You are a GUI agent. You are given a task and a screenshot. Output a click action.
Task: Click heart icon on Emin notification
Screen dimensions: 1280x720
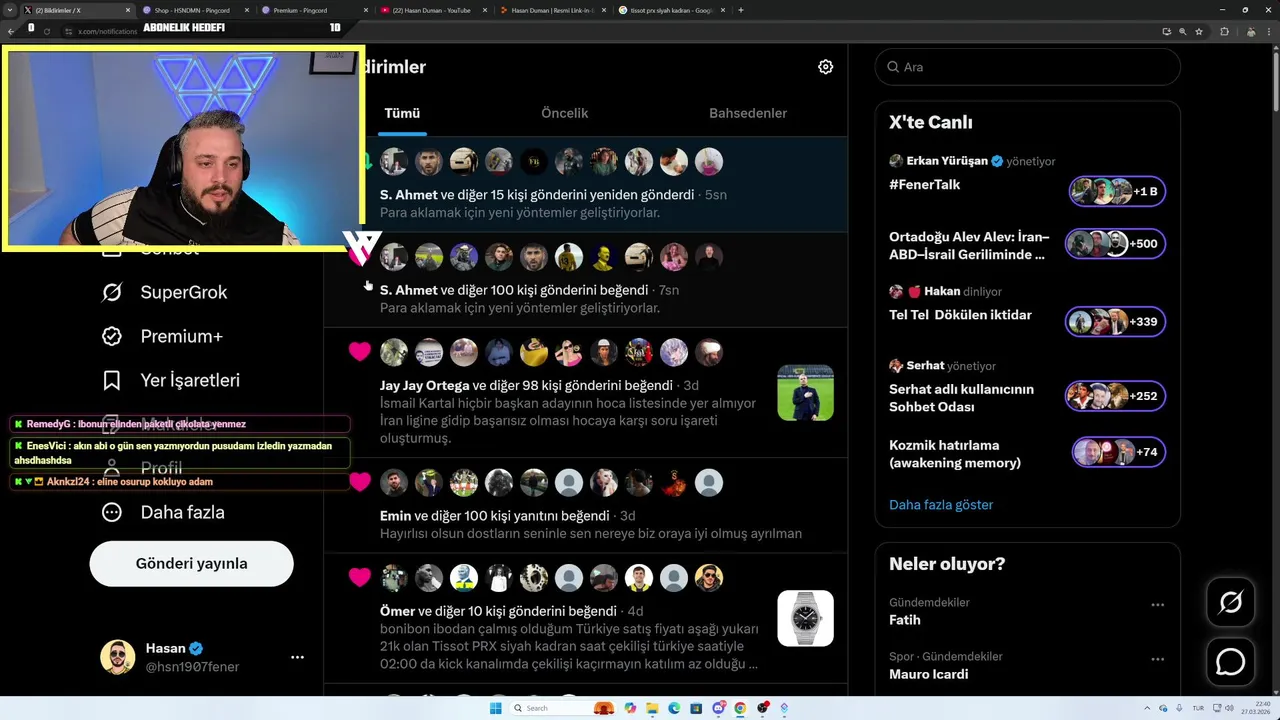coord(360,482)
